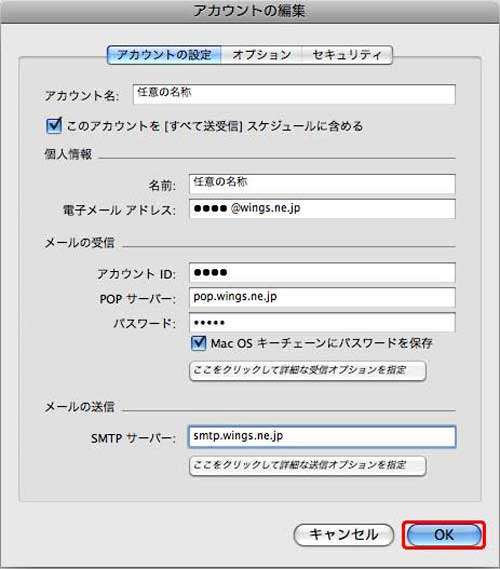This screenshot has width=500, height=569.
Task: Open the detailed 送信オプション settings
Action: pyautogui.click(x=307, y=466)
